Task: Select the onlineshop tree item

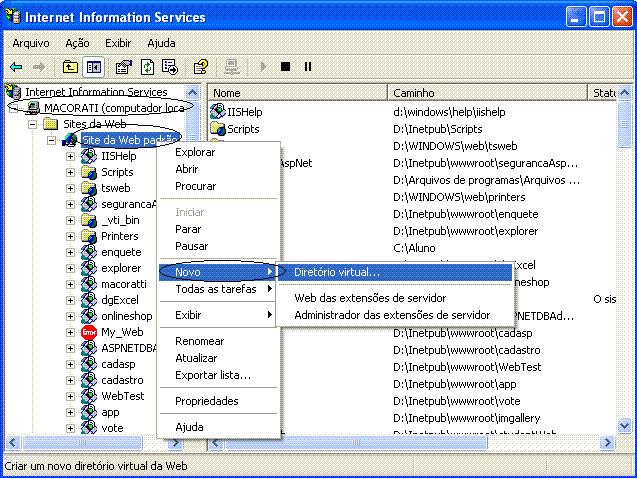Action: [127, 316]
